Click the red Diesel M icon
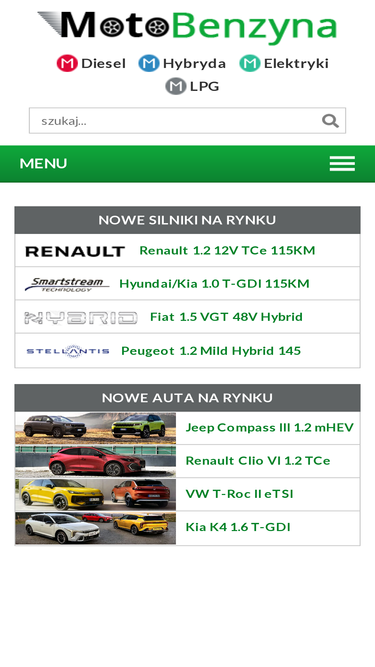This screenshot has width=375, height=667. tap(67, 63)
